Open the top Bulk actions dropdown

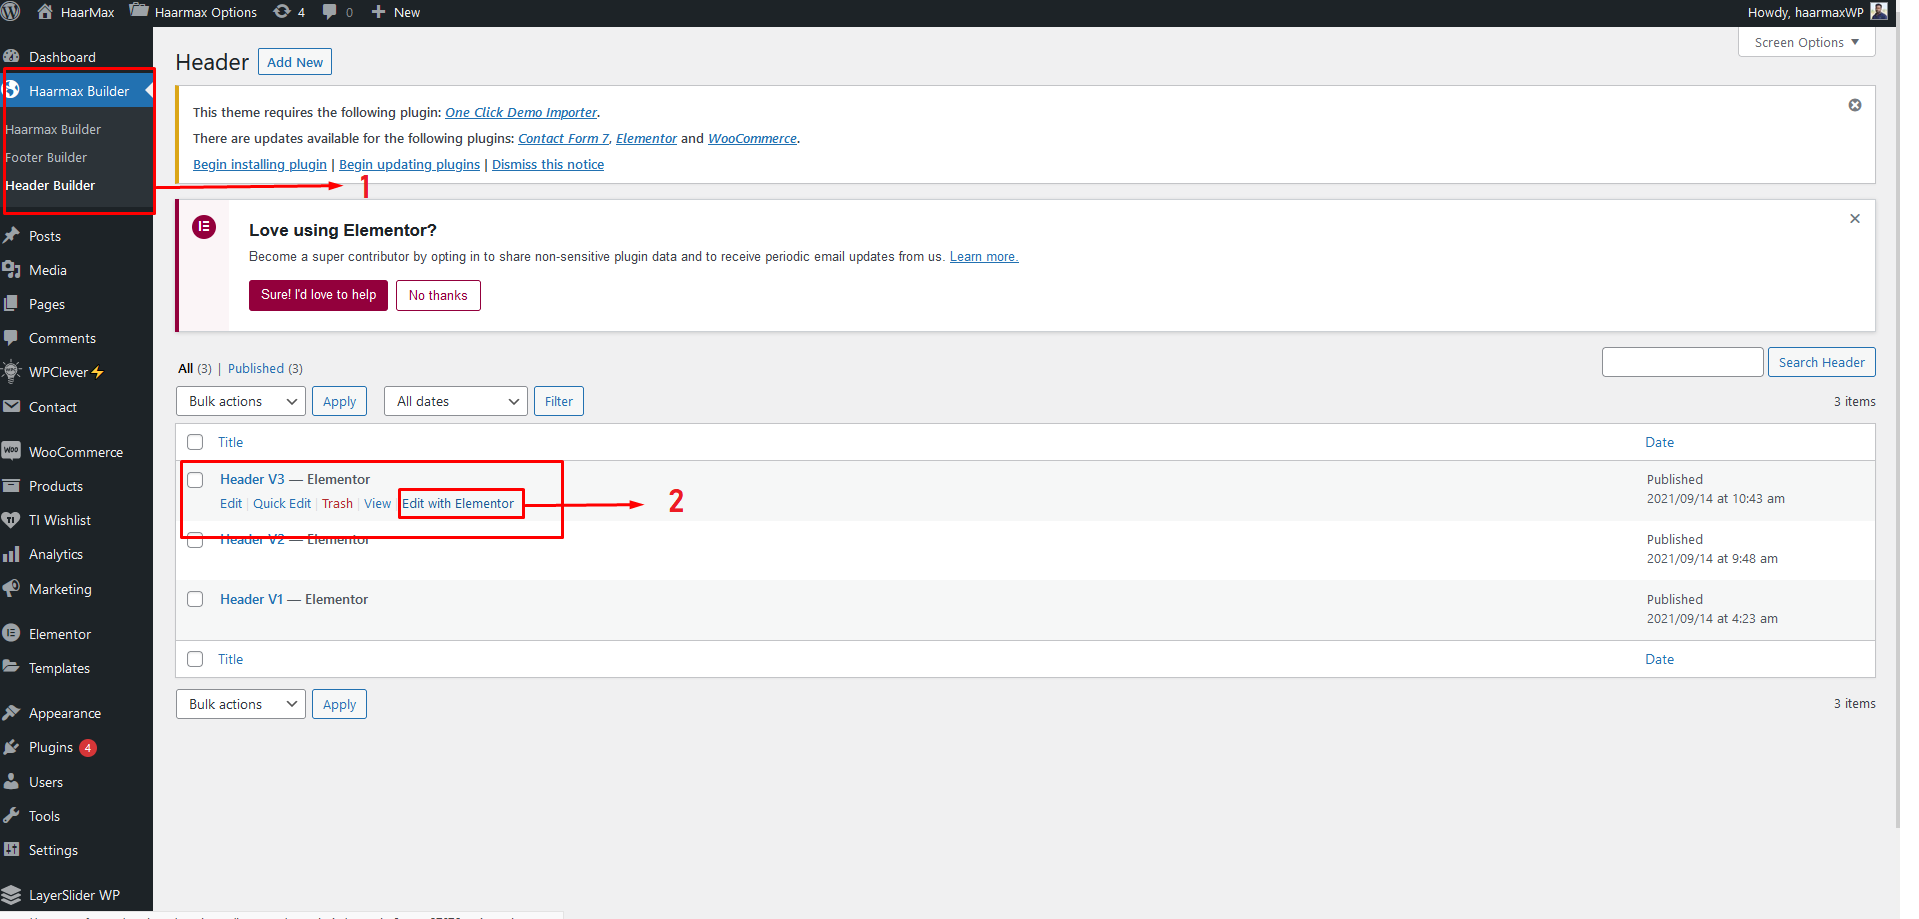coord(241,401)
